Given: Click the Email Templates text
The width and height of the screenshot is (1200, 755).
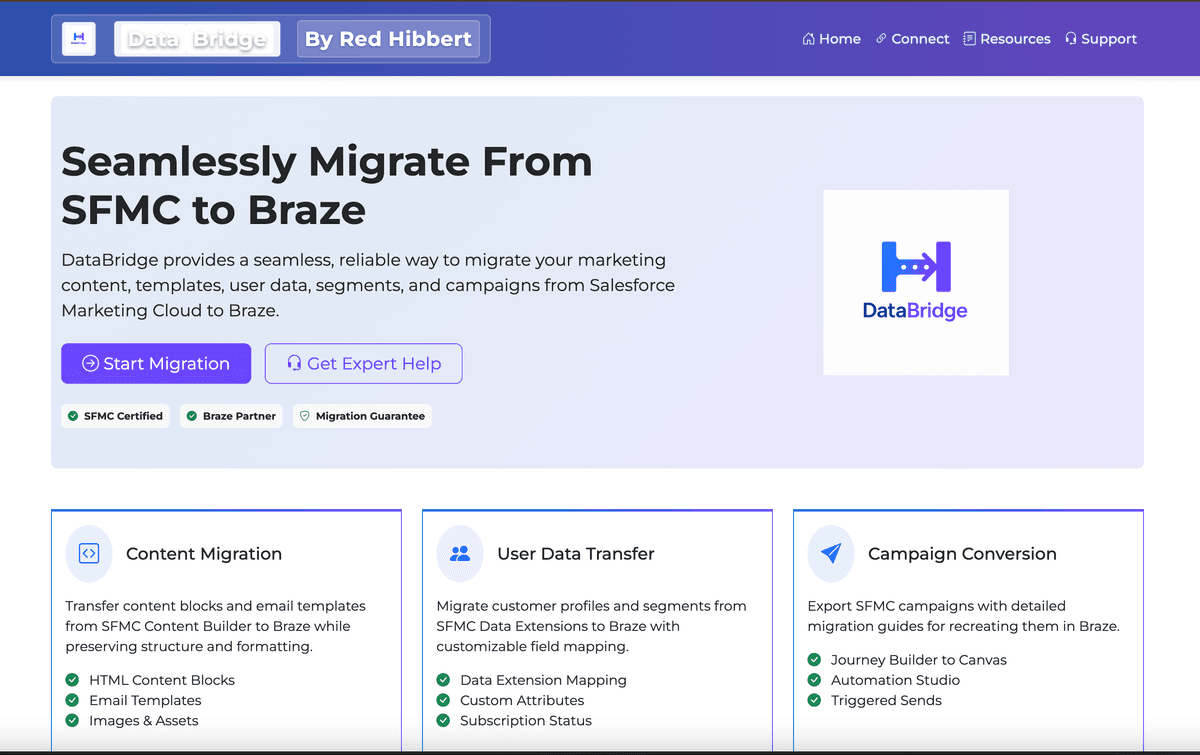Looking at the screenshot, I should pyautogui.click(x=145, y=700).
